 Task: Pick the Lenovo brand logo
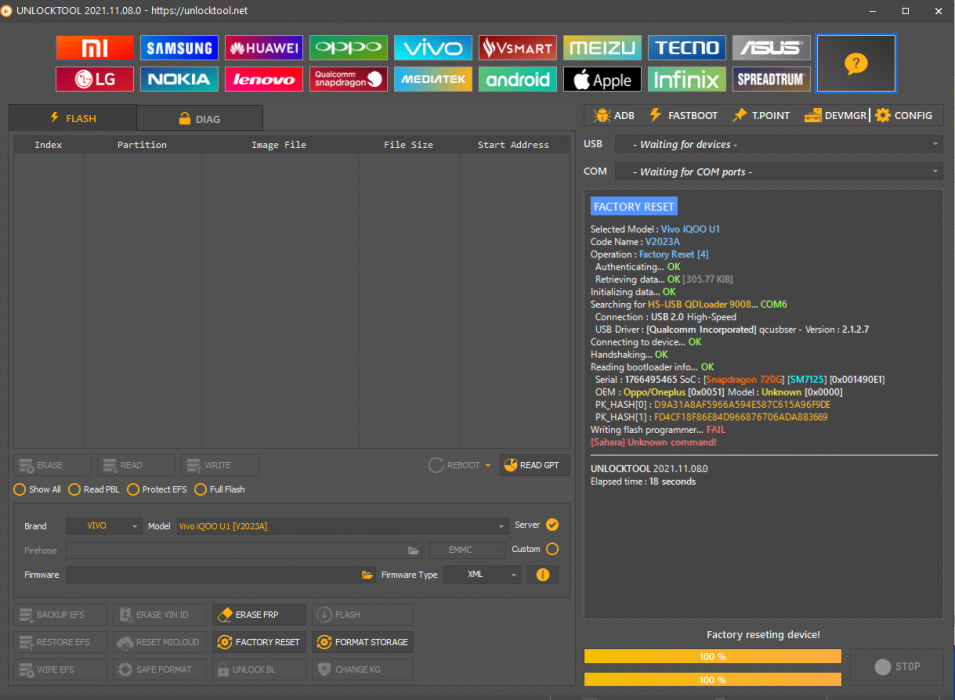(x=264, y=79)
